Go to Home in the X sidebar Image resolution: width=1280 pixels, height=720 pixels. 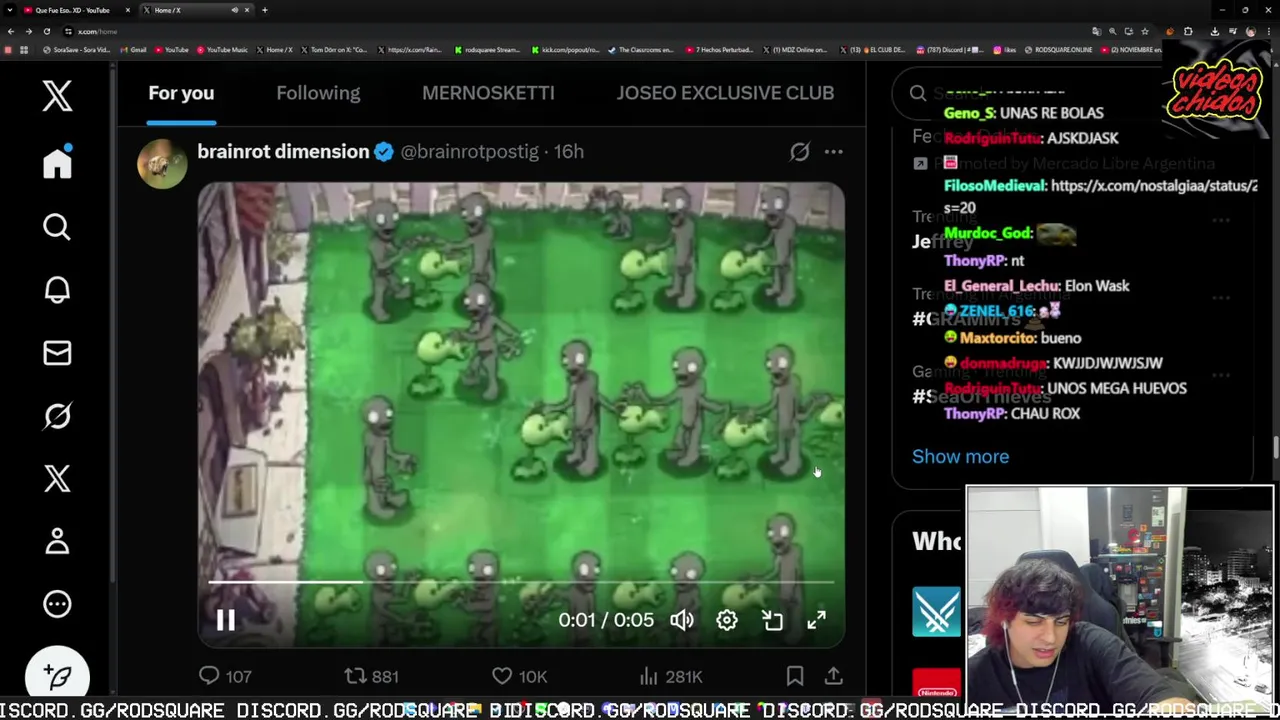click(x=57, y=163)
